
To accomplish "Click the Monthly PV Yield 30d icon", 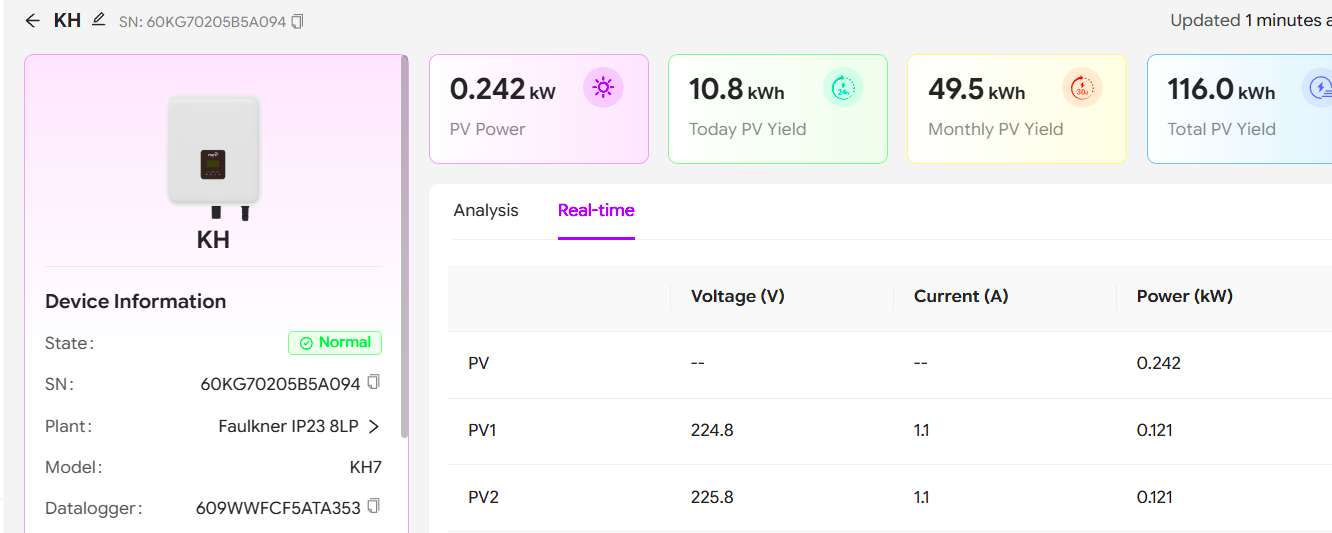I will (1082, 88).
